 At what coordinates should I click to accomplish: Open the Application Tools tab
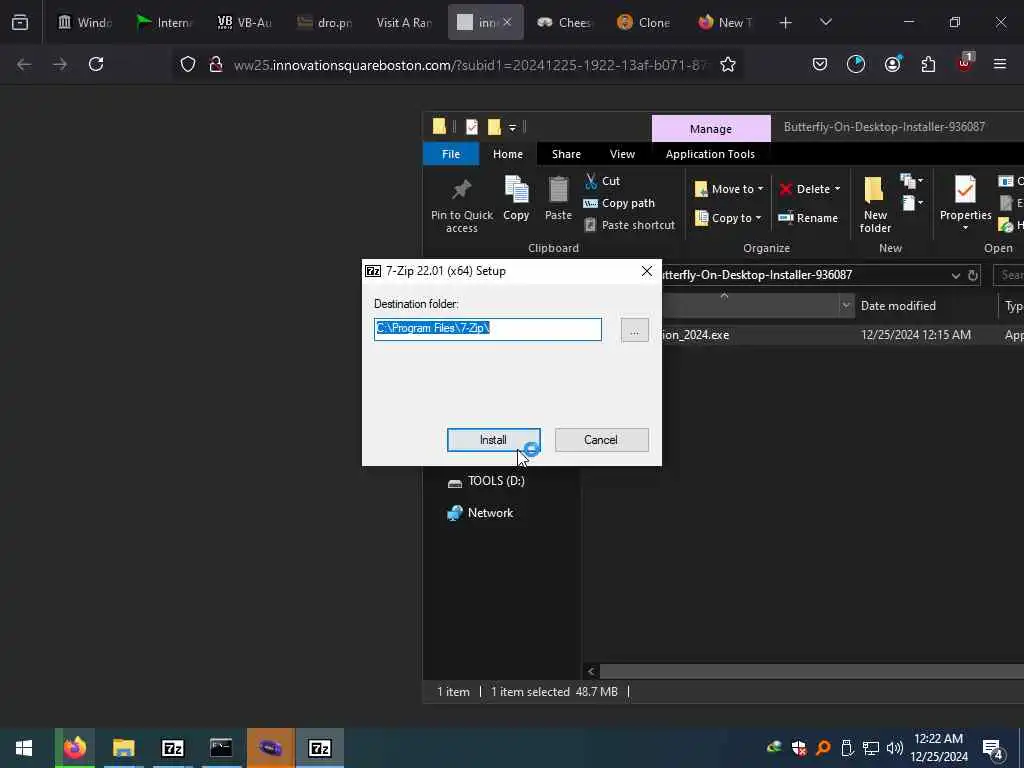[x=711, y=154]
